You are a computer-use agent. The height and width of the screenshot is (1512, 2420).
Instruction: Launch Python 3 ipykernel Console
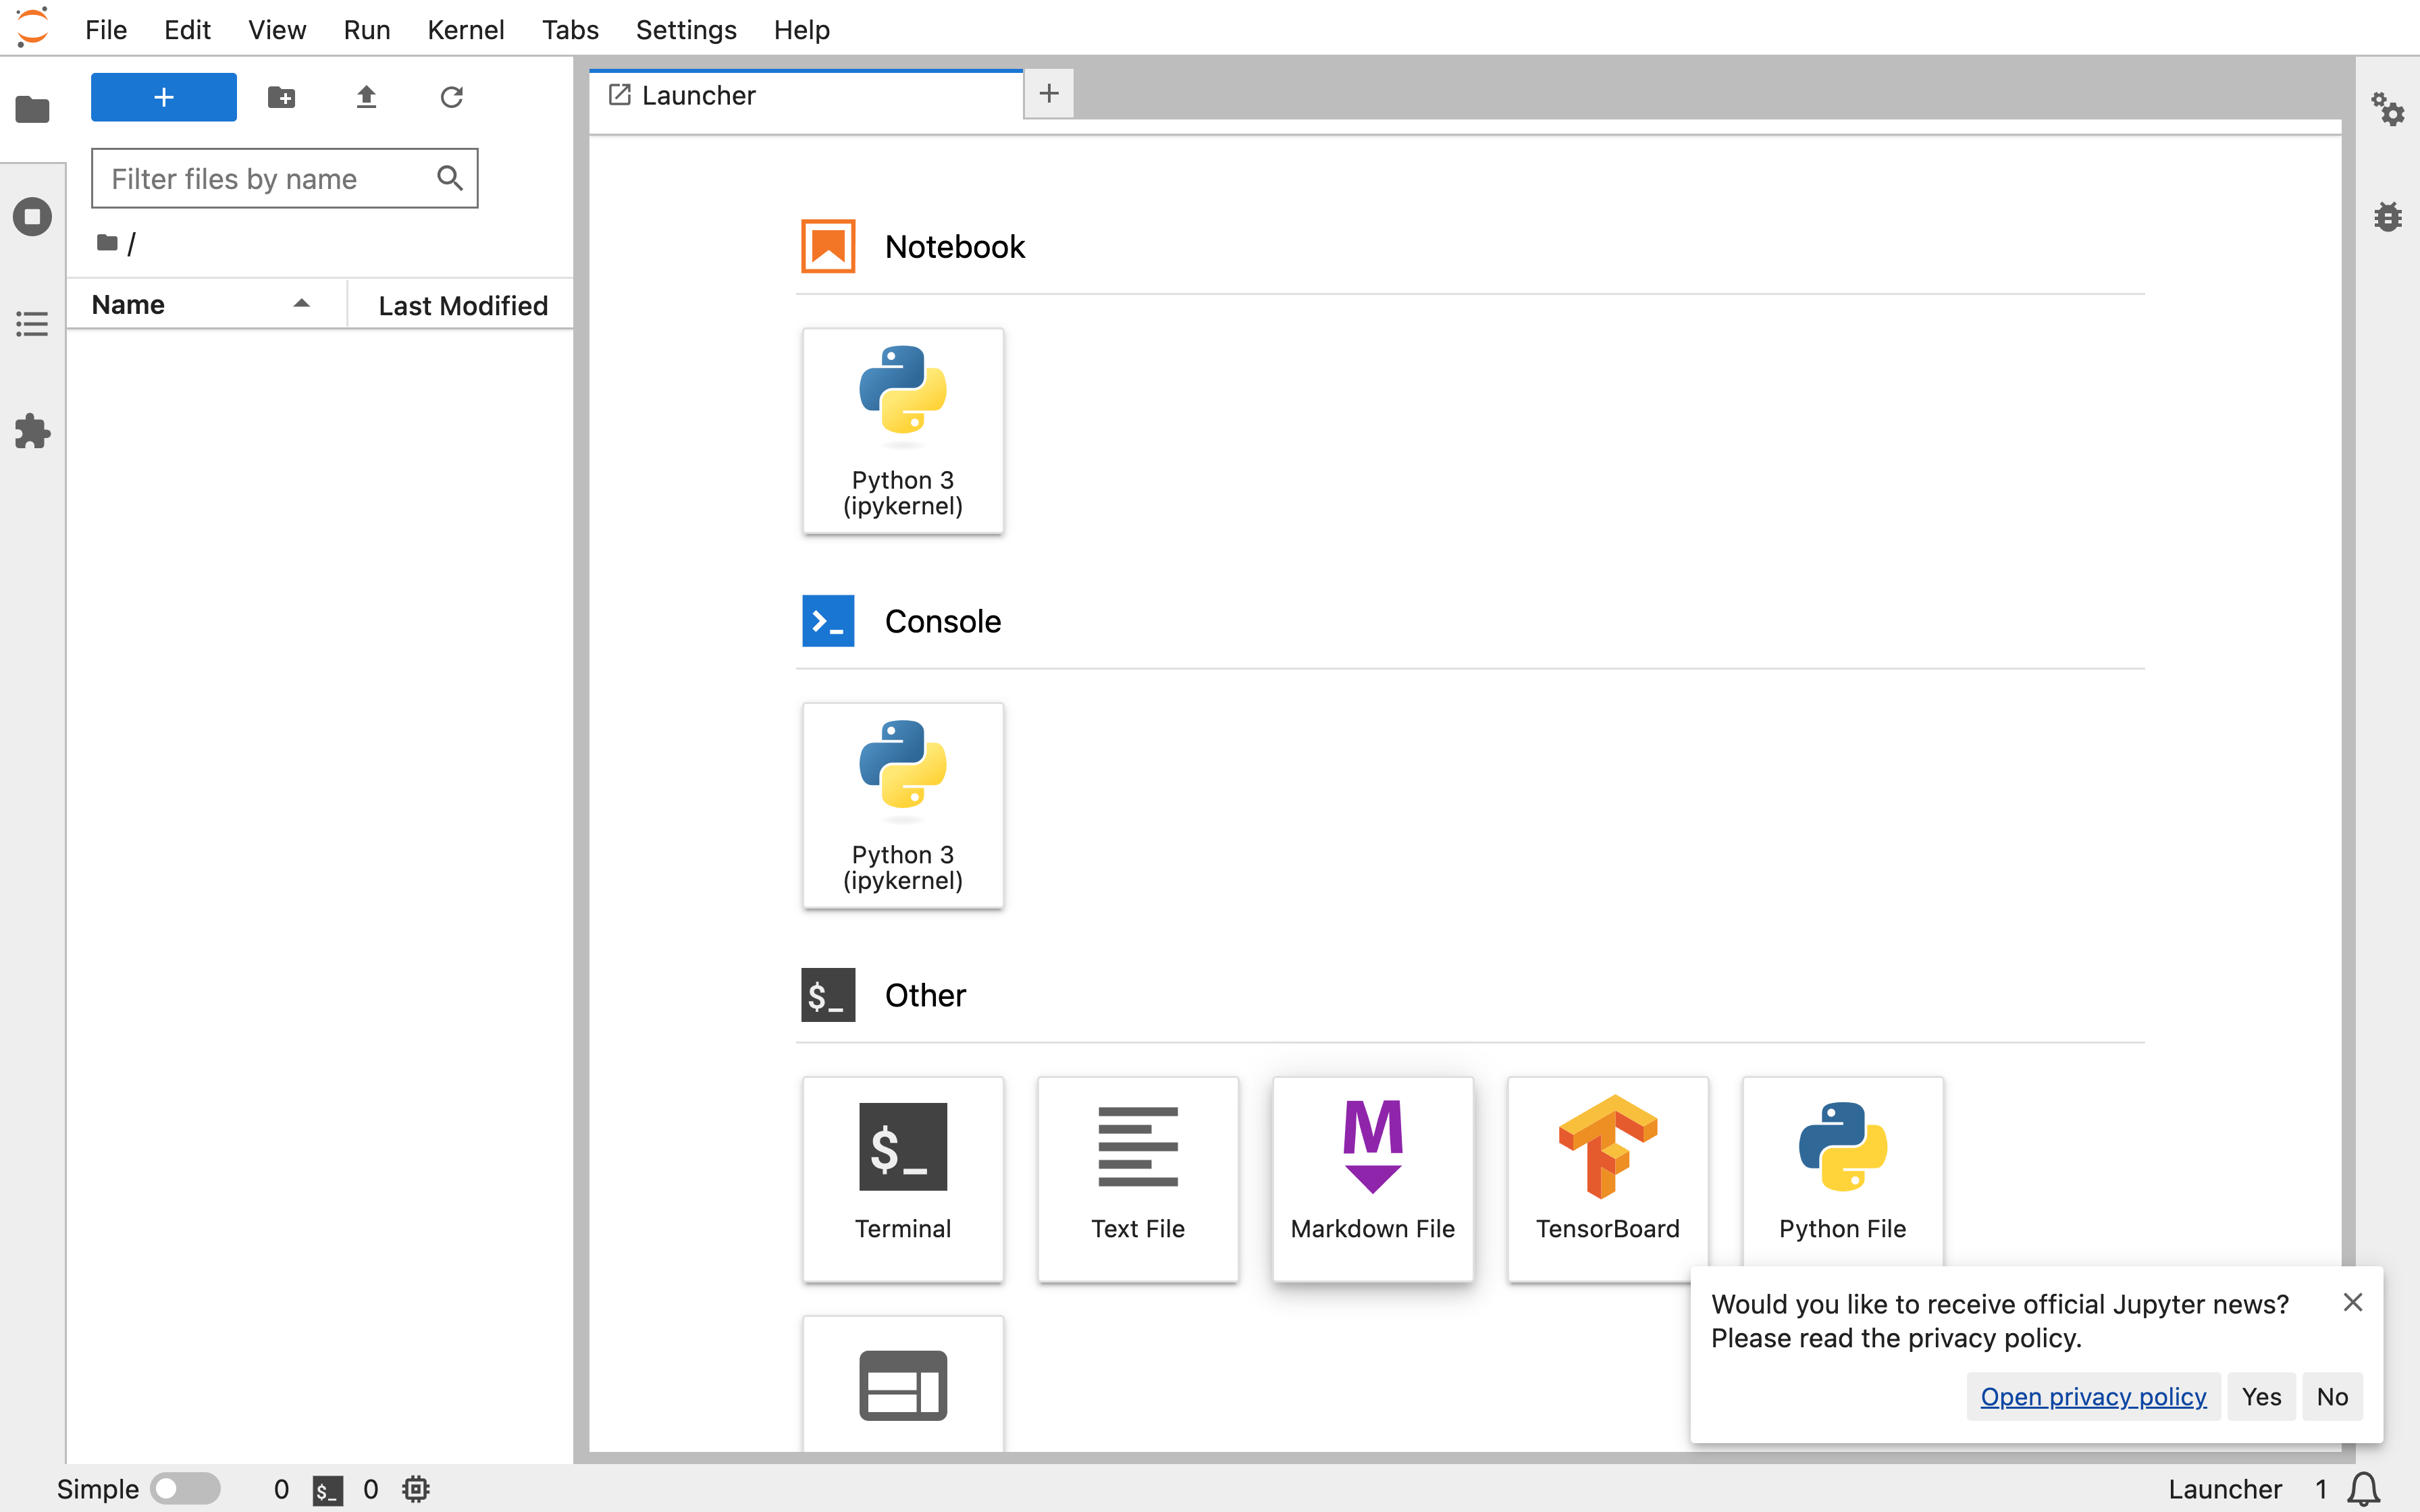tap(903, 805)
